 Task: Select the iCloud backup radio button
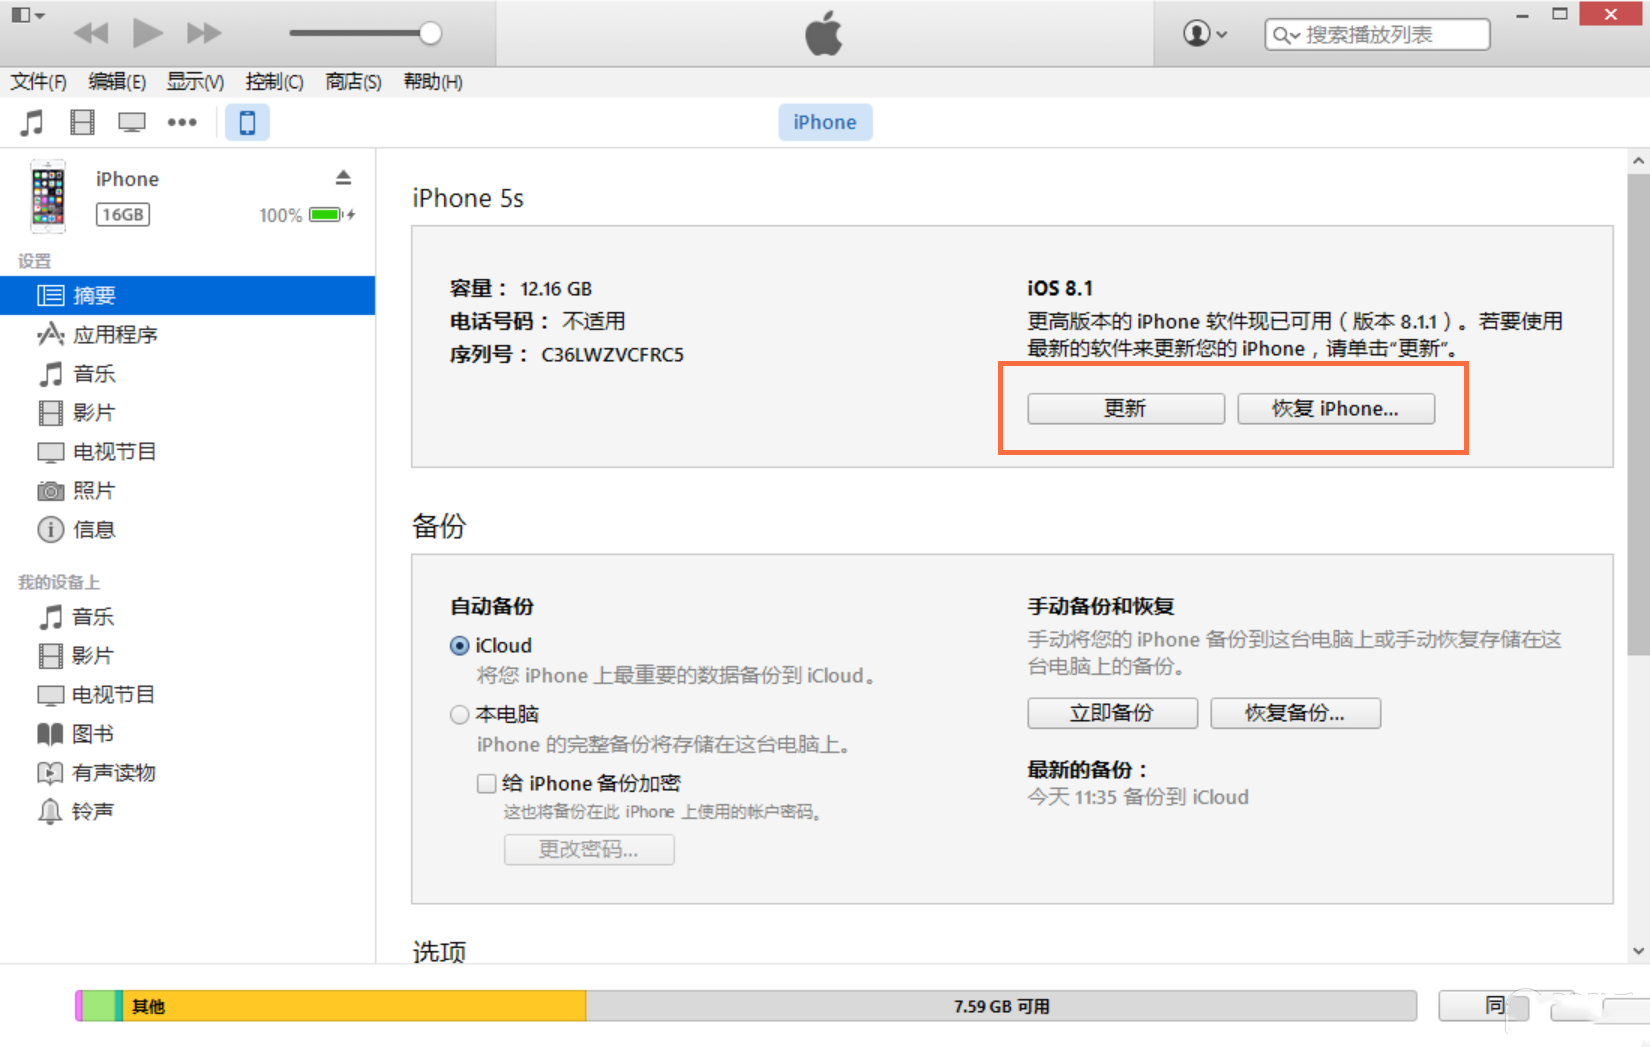pos(459,646)
